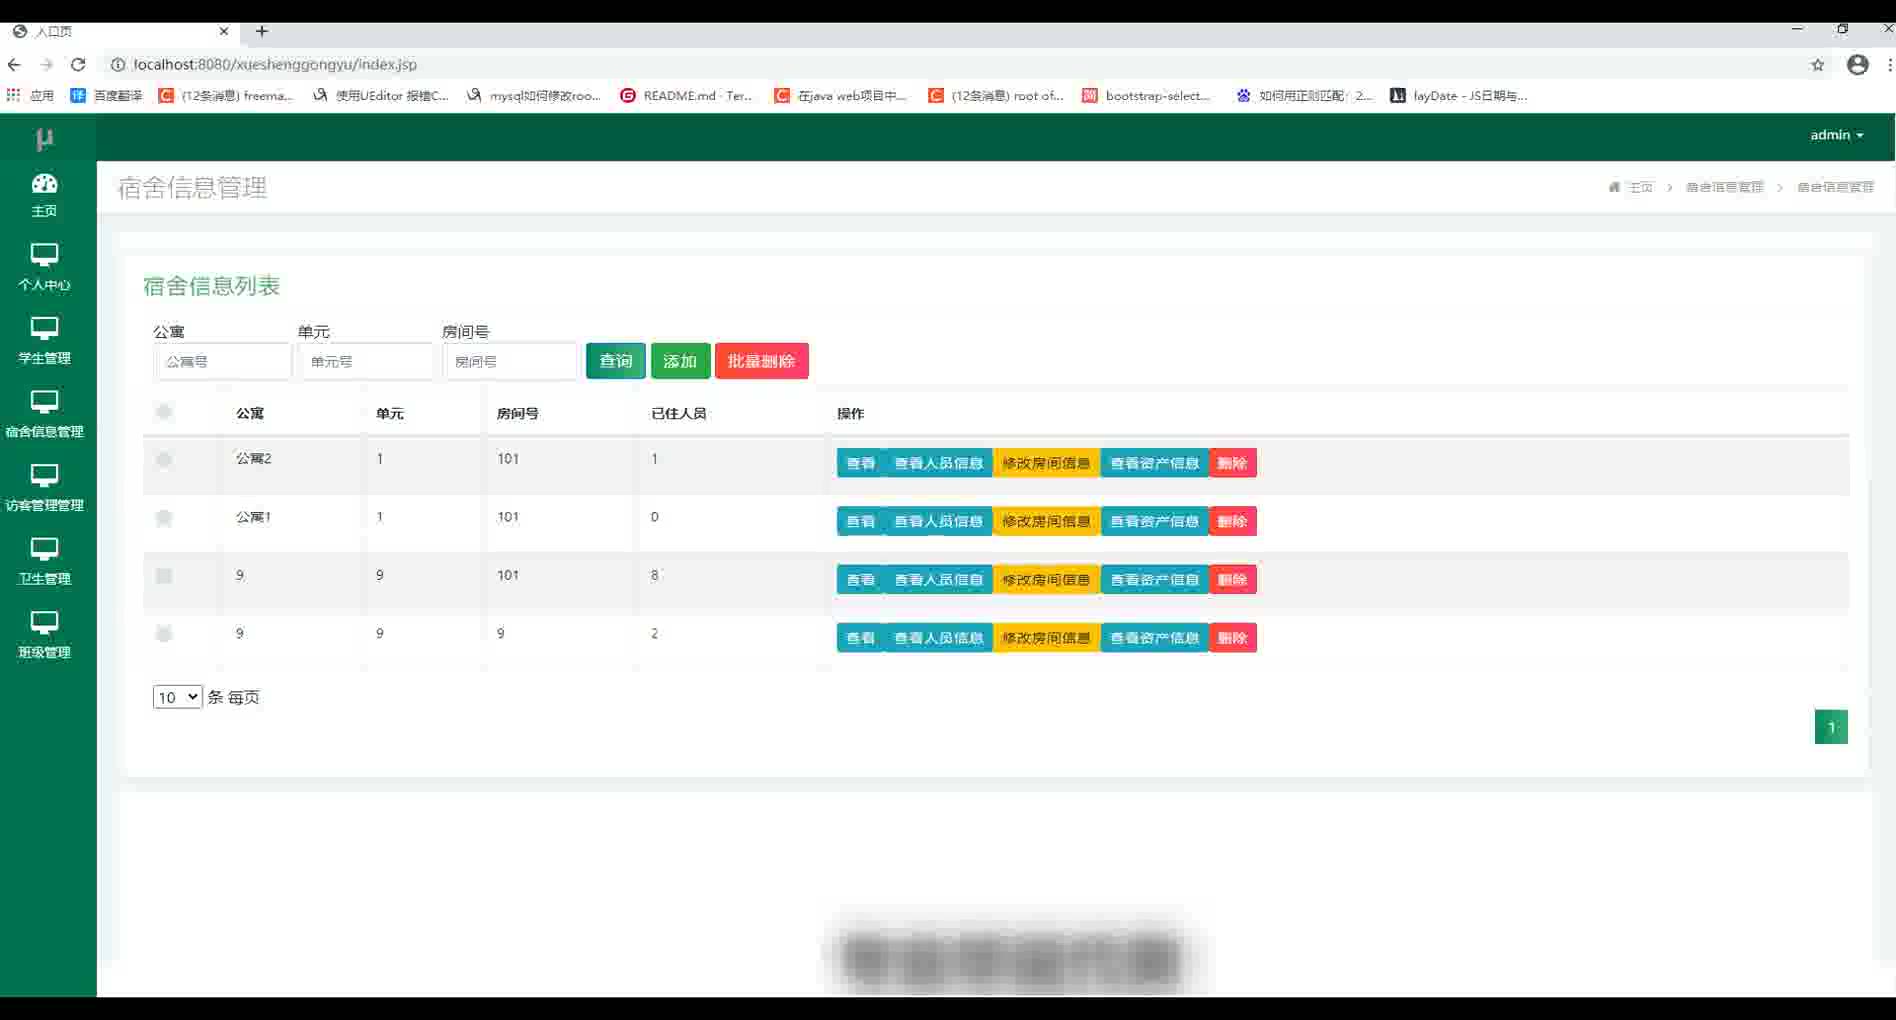Open 宿舍信息管理 monitor icon in sidebar
Image resolution: width=1896 pixels, height=1020 pixels.
44,402
